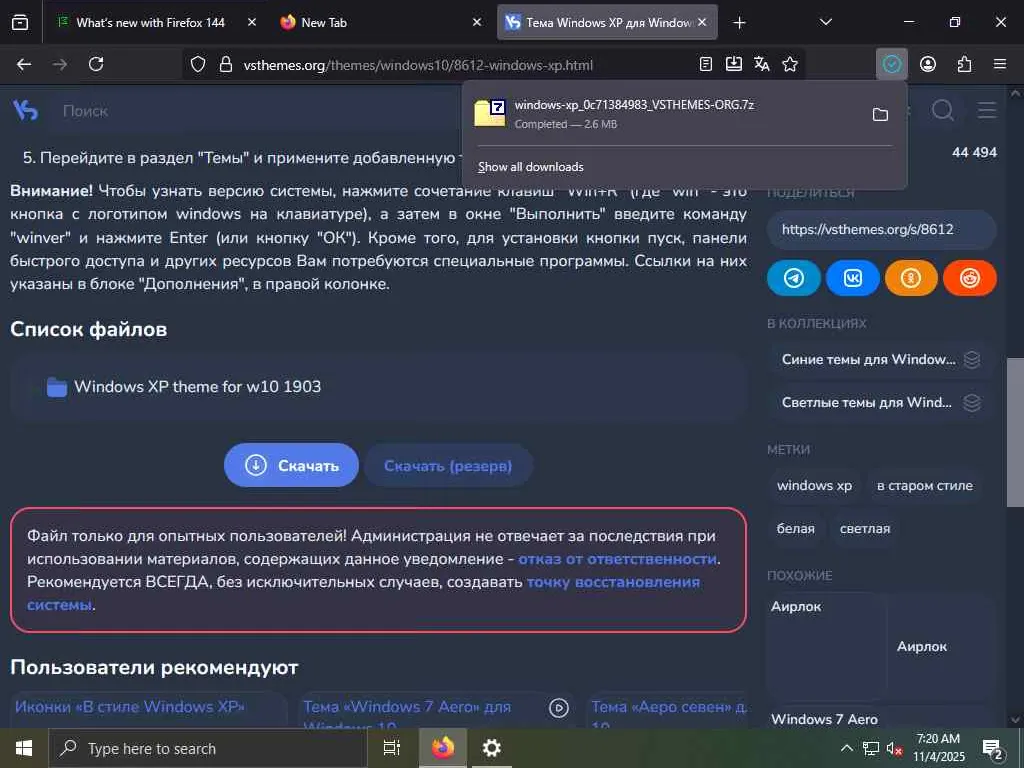The image size is (1024, 768).
Task: Click the muted volume tray icon
Action: pos(894,748)
